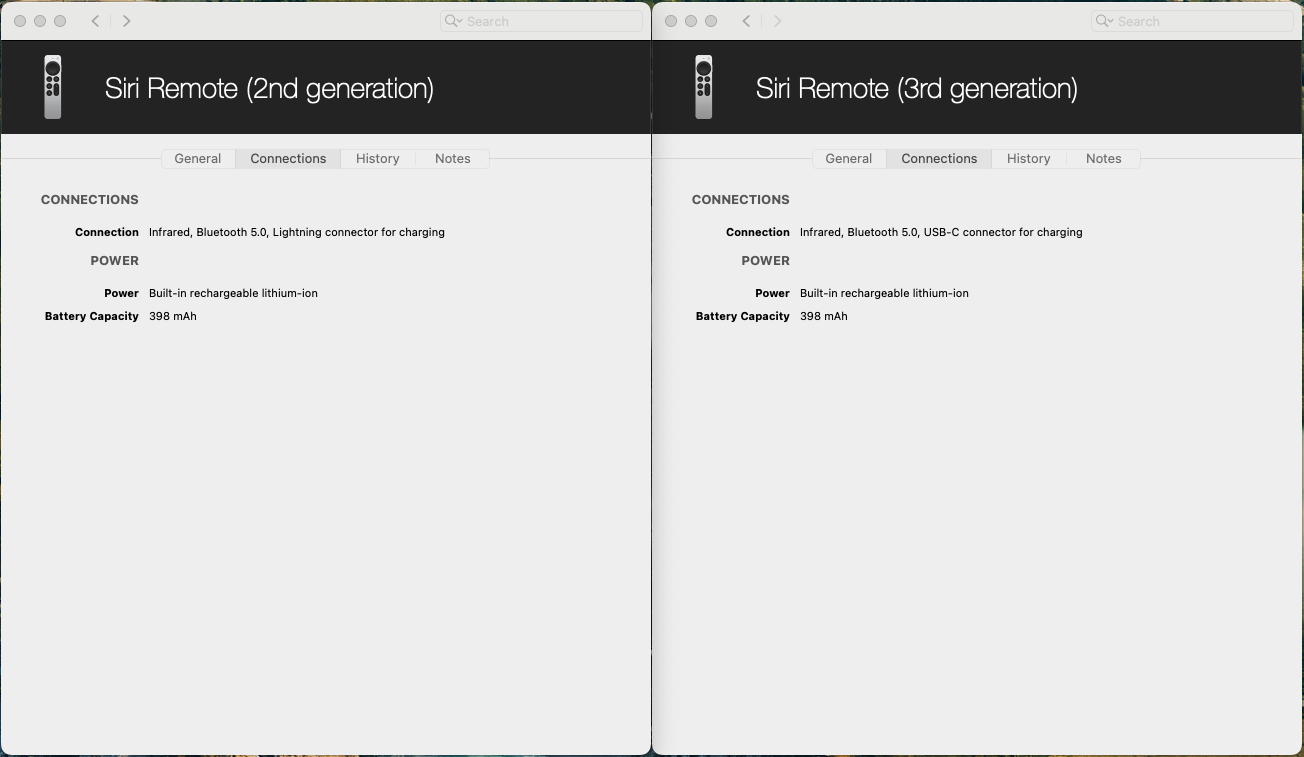
Task: Click forward arrow in 3rd generation window
Action: pos(777,21)
